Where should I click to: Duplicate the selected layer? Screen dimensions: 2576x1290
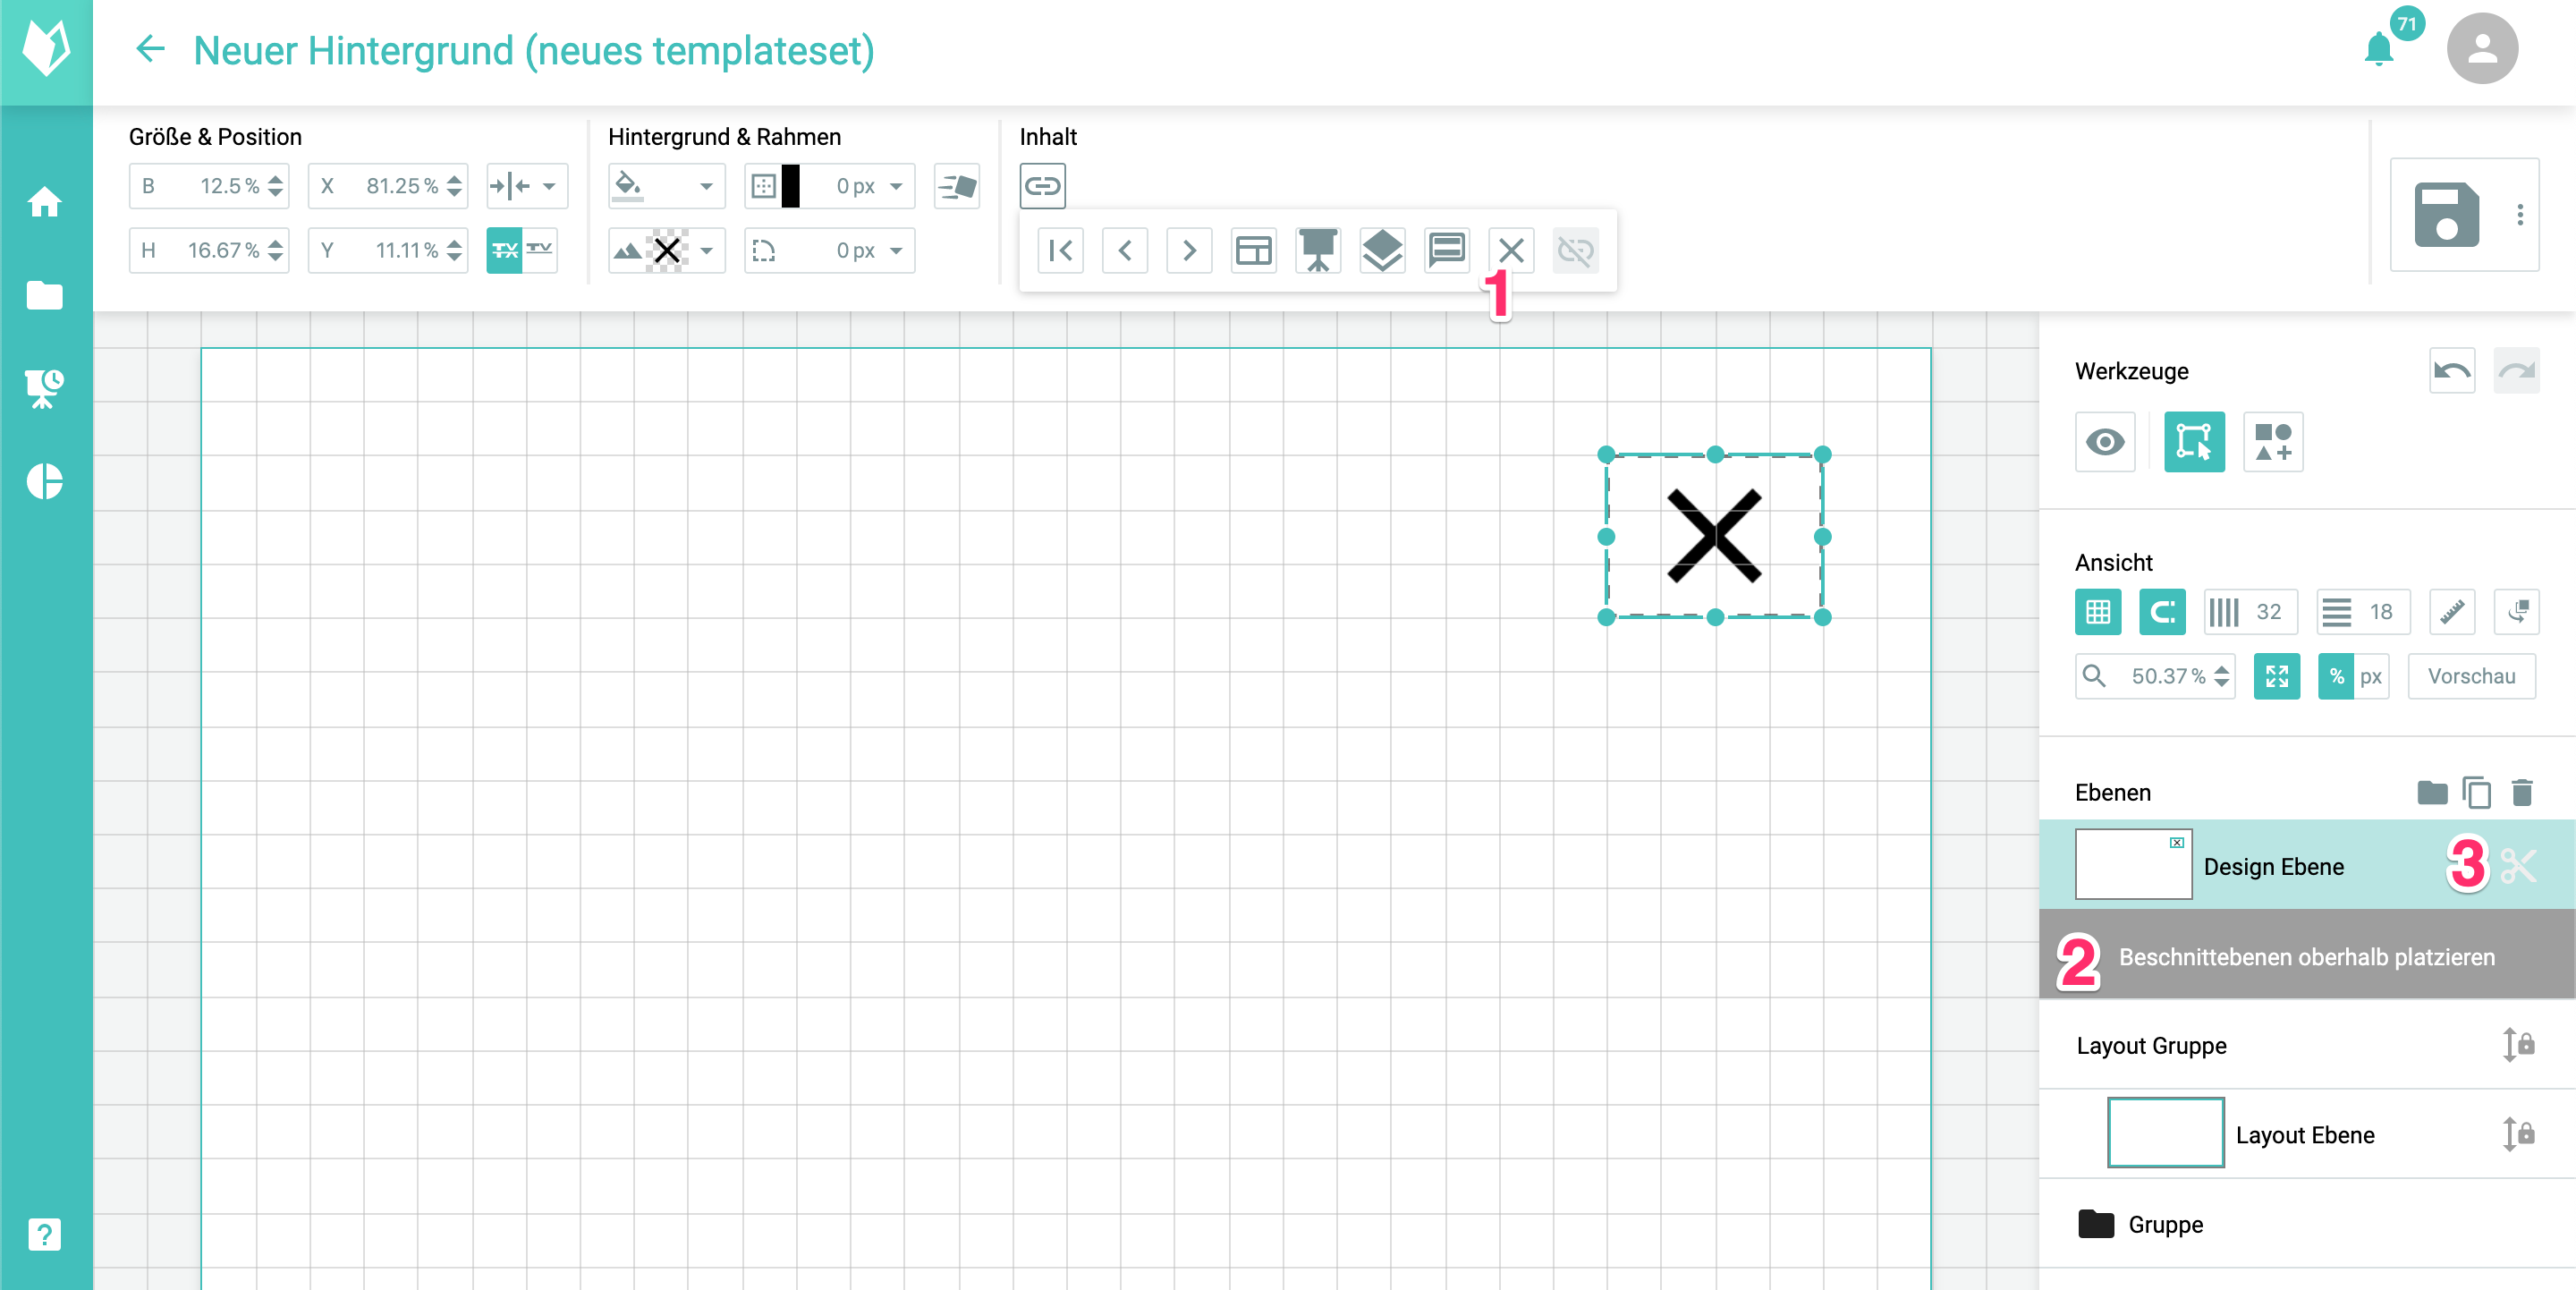(2476, 792)
